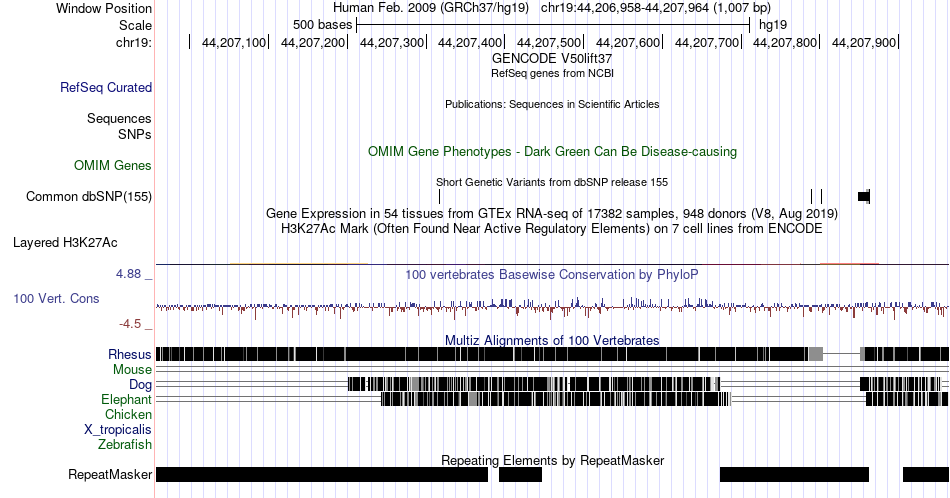Select the SNPs track label
This screenshot has height=498, width=950.
[x=135, y=134]
